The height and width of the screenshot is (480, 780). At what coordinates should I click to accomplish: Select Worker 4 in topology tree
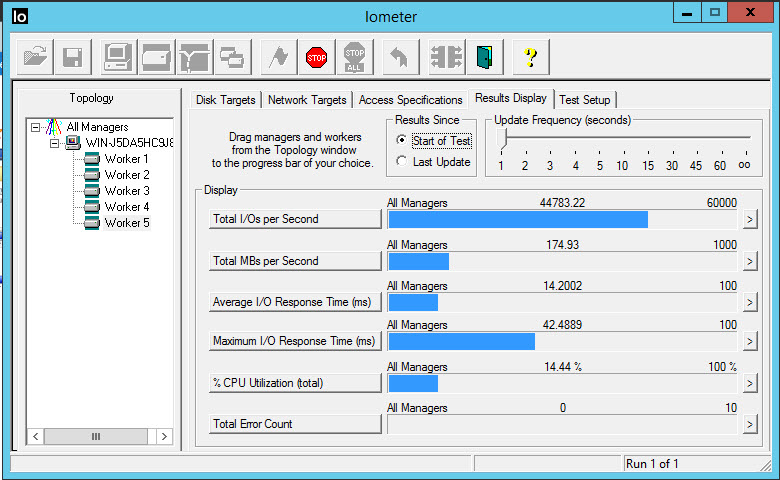[x=126, y=207]
